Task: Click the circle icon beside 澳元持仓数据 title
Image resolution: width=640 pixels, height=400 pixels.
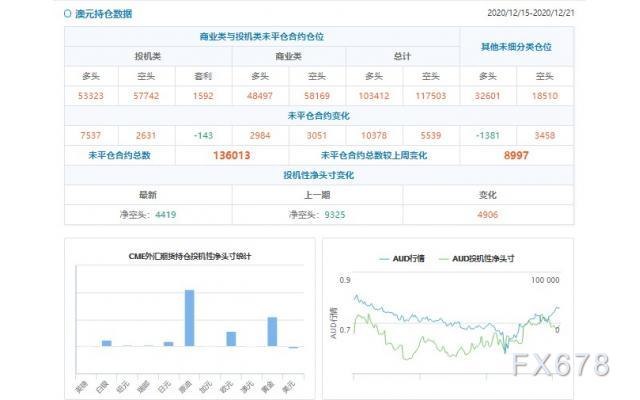Action: pyautogui.click(x=68, y=13)
